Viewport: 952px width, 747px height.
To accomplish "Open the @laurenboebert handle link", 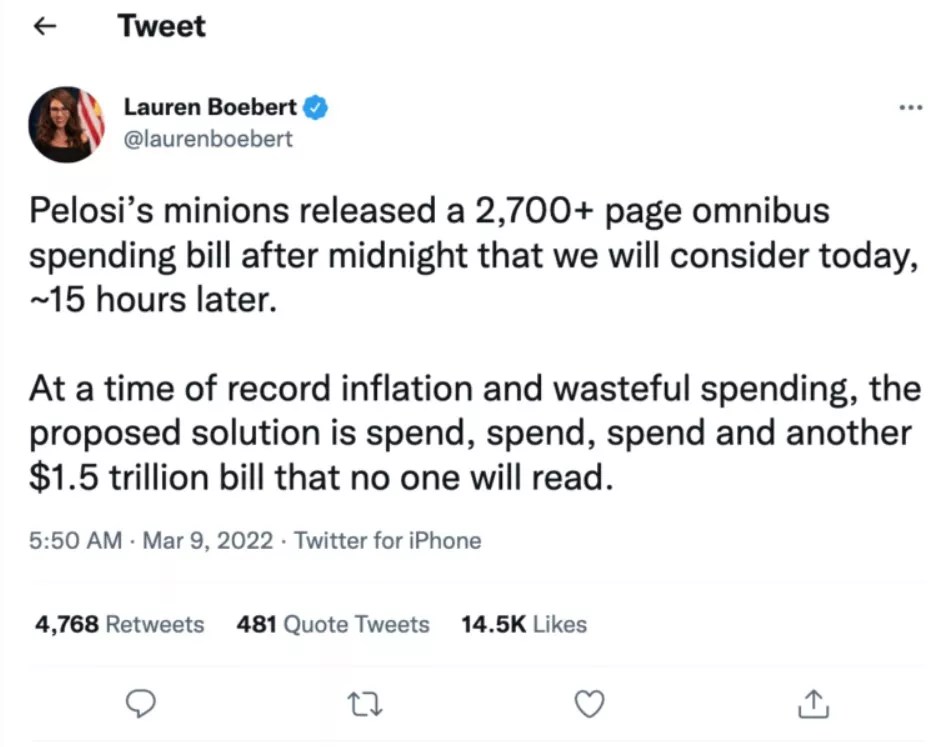I will click(208, 139).
